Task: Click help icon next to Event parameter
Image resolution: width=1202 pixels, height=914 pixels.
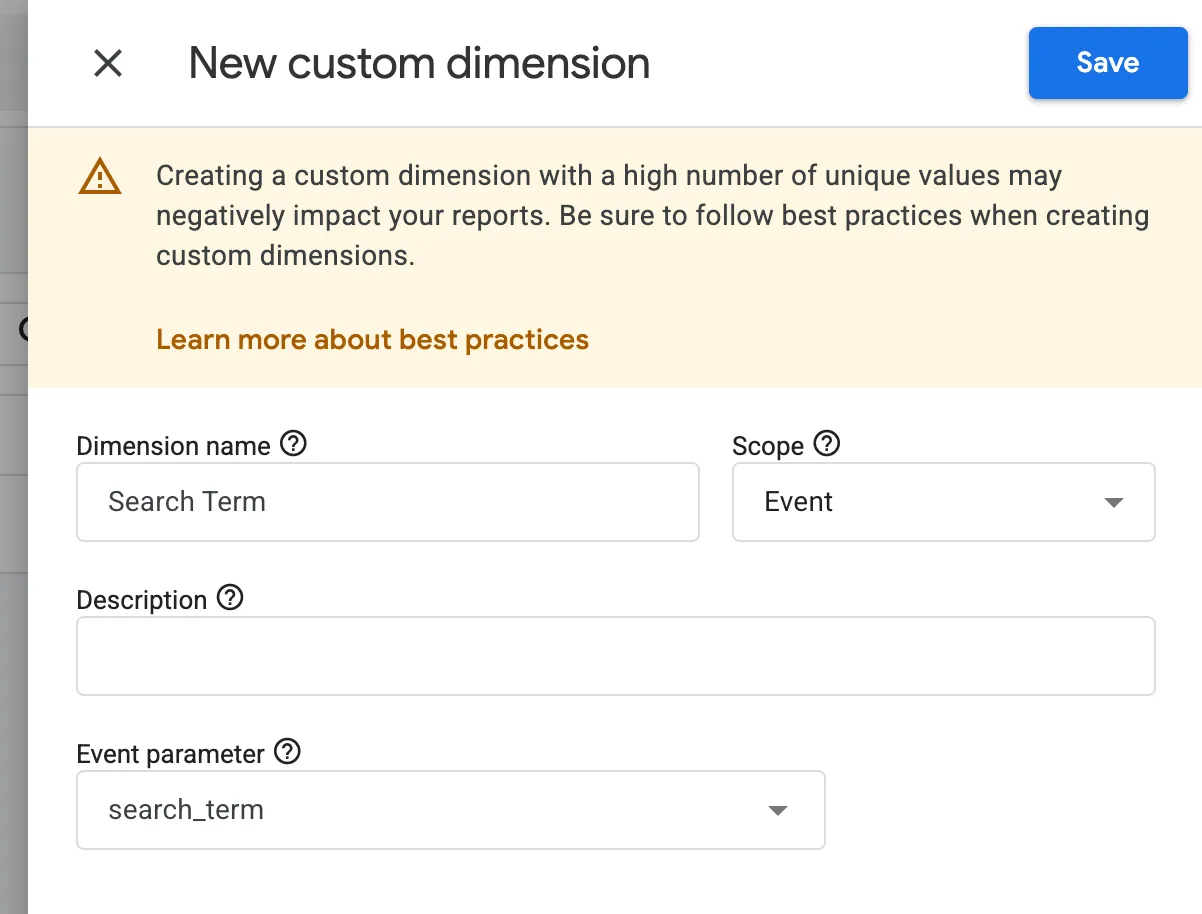Action: (x=287, y=751)
